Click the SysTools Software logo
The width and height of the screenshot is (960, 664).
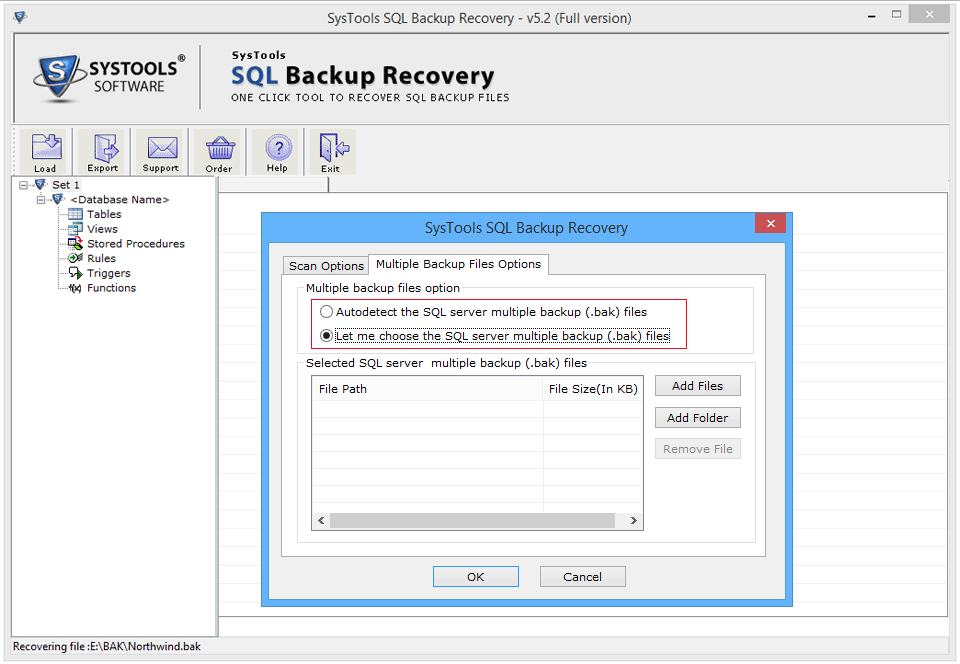pos(110,77)
